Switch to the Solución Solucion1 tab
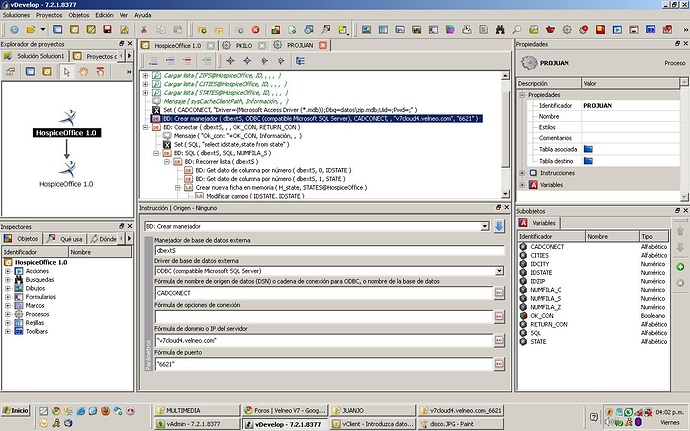 [x=34, y=56]
